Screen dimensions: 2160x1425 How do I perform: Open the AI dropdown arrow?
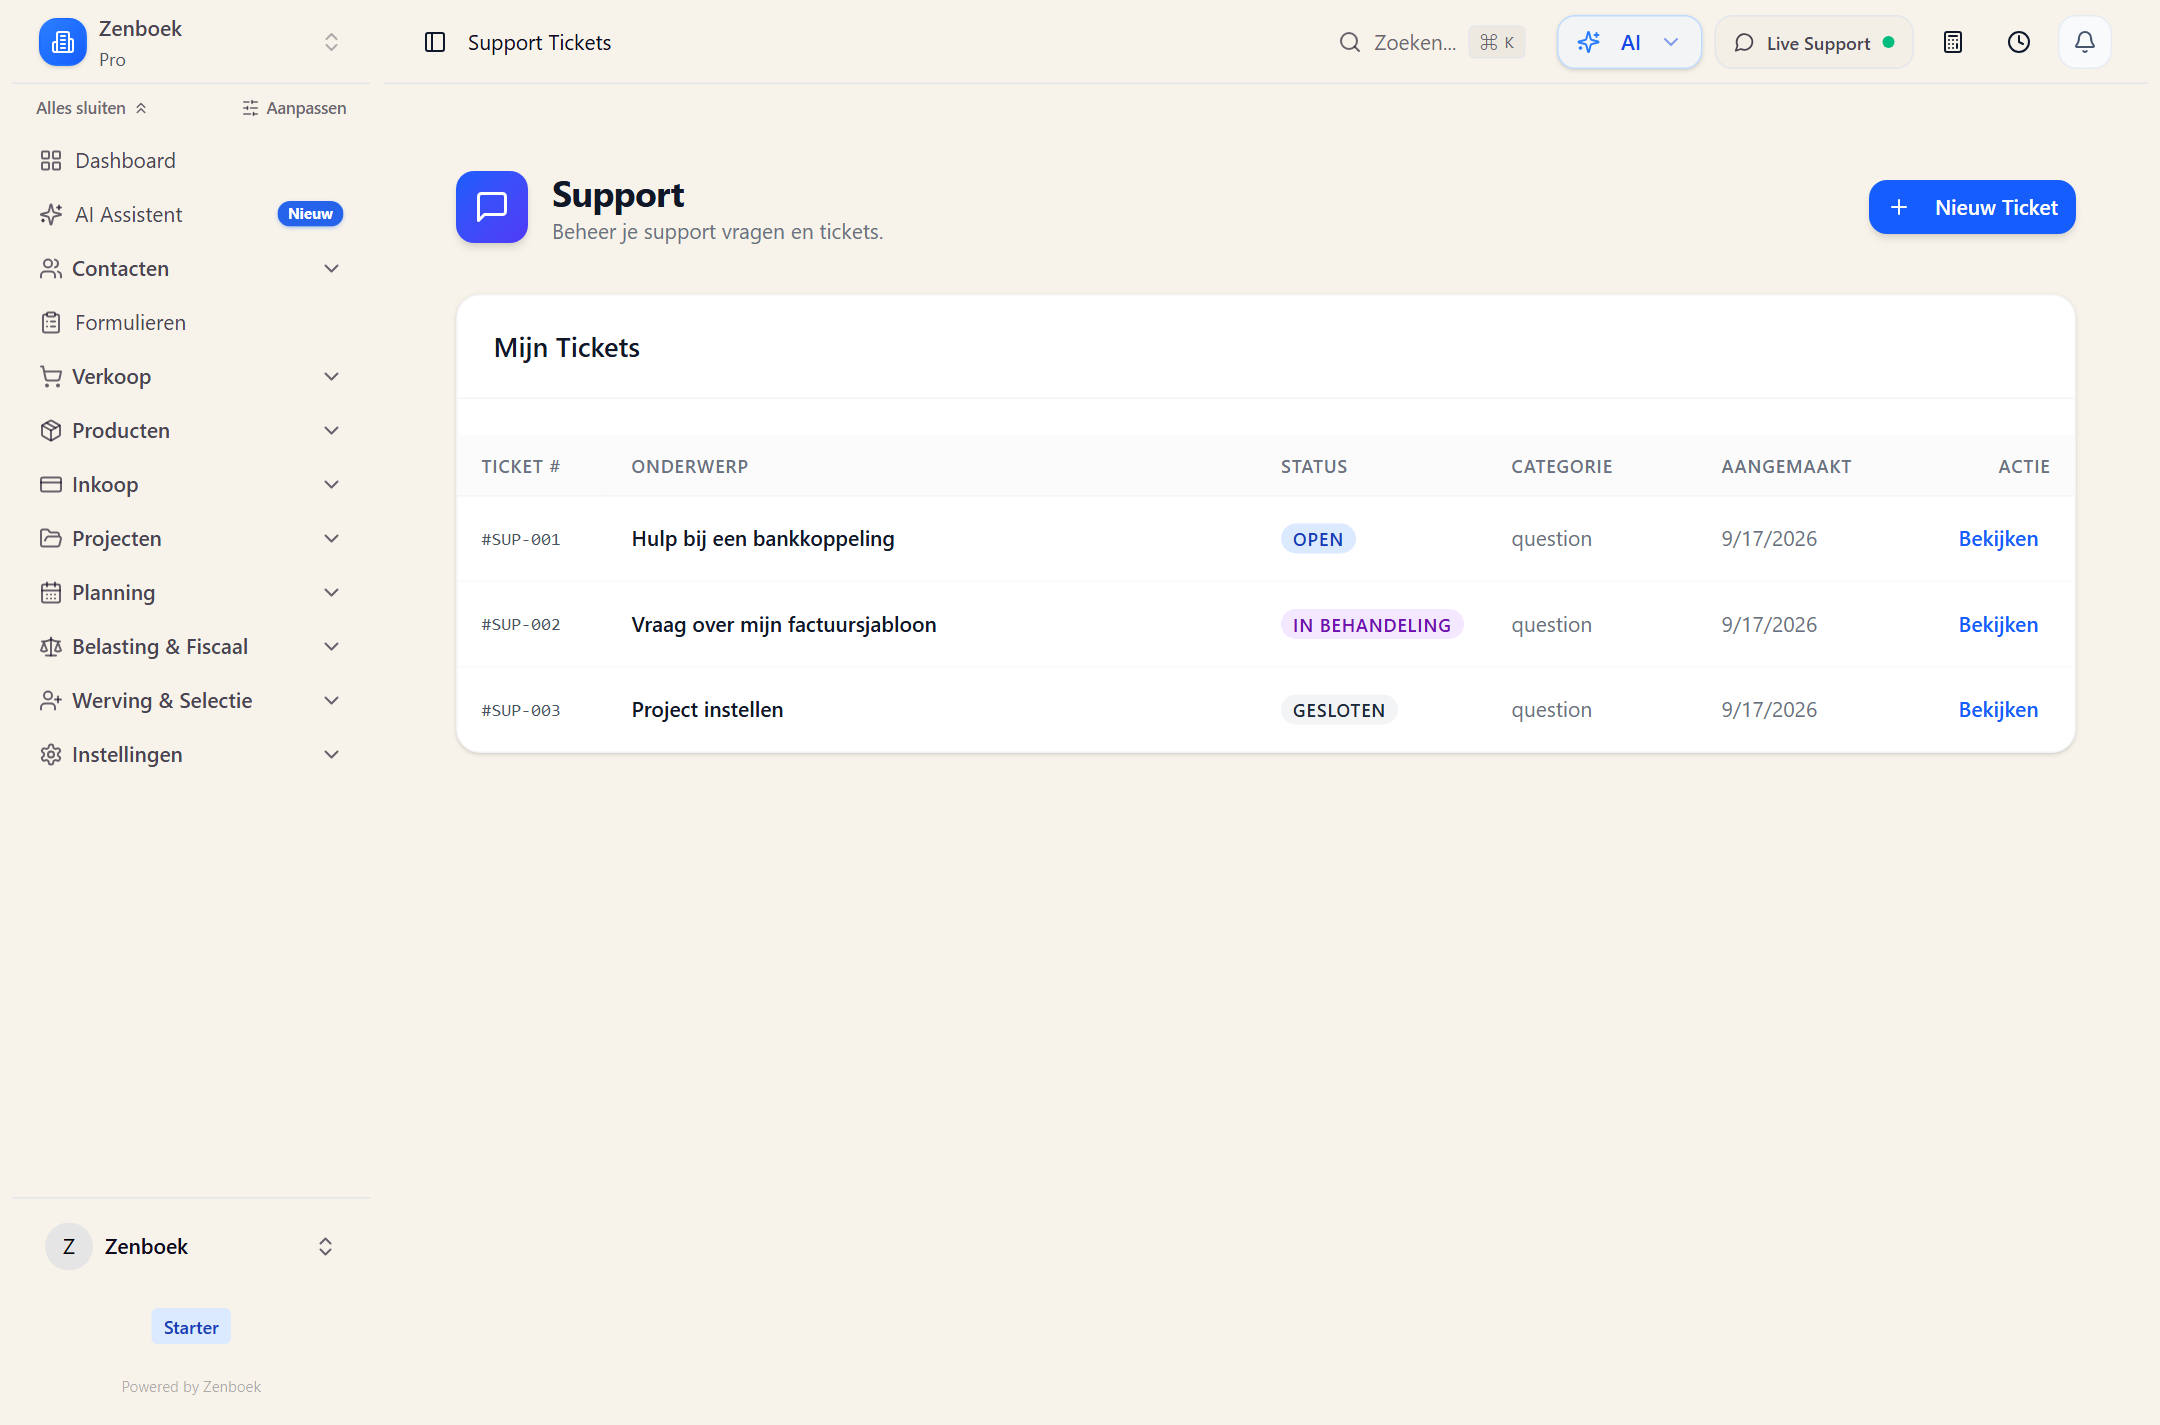[1671, 42]
